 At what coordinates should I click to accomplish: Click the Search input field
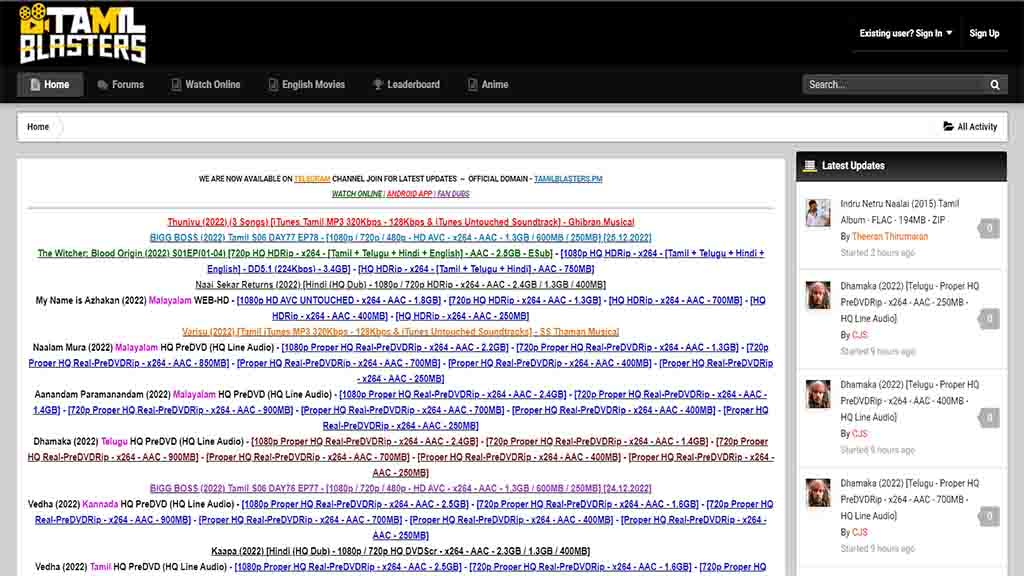[895, 85]
